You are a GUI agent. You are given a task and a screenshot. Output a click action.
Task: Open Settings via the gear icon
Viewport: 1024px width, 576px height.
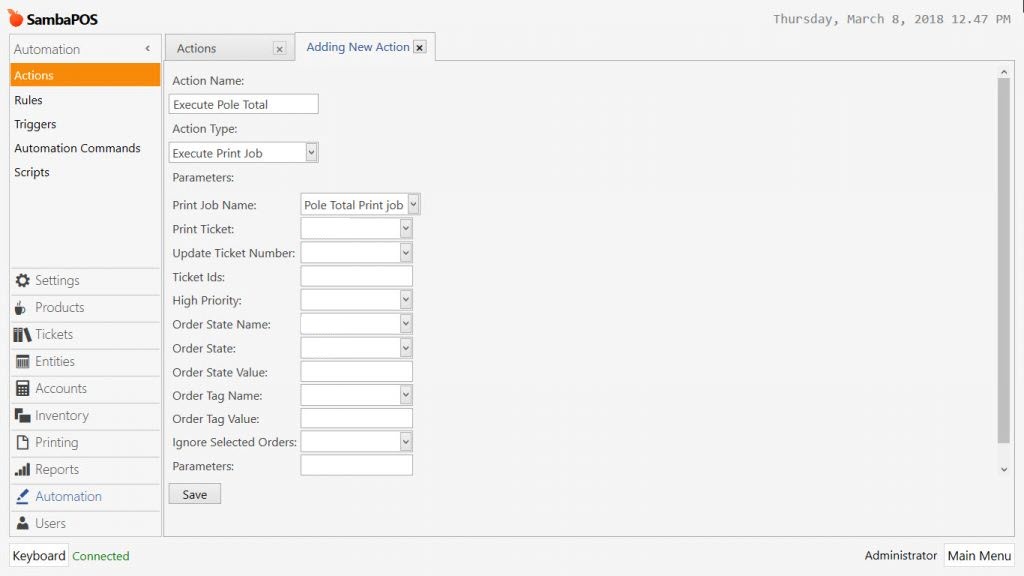coord(45,280)
